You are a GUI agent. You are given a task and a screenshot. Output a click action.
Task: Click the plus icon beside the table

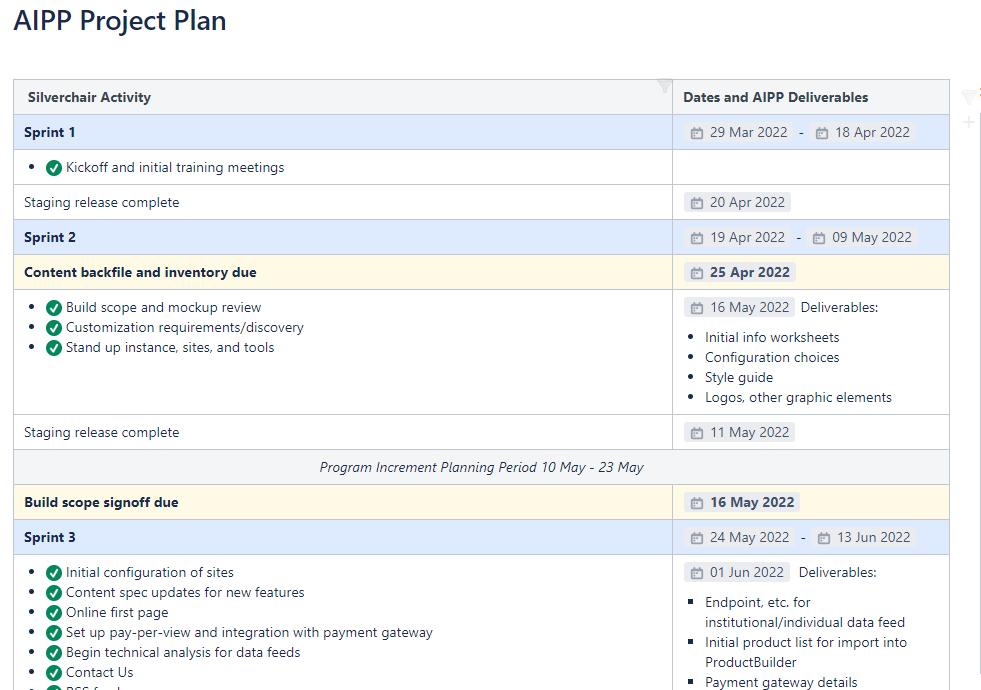[x=968, y=122]
